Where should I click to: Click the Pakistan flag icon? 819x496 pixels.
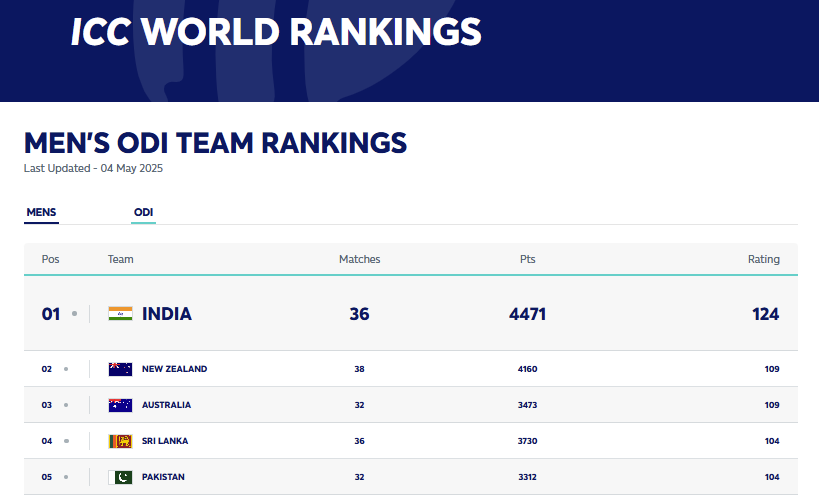(x=120, y=477)
